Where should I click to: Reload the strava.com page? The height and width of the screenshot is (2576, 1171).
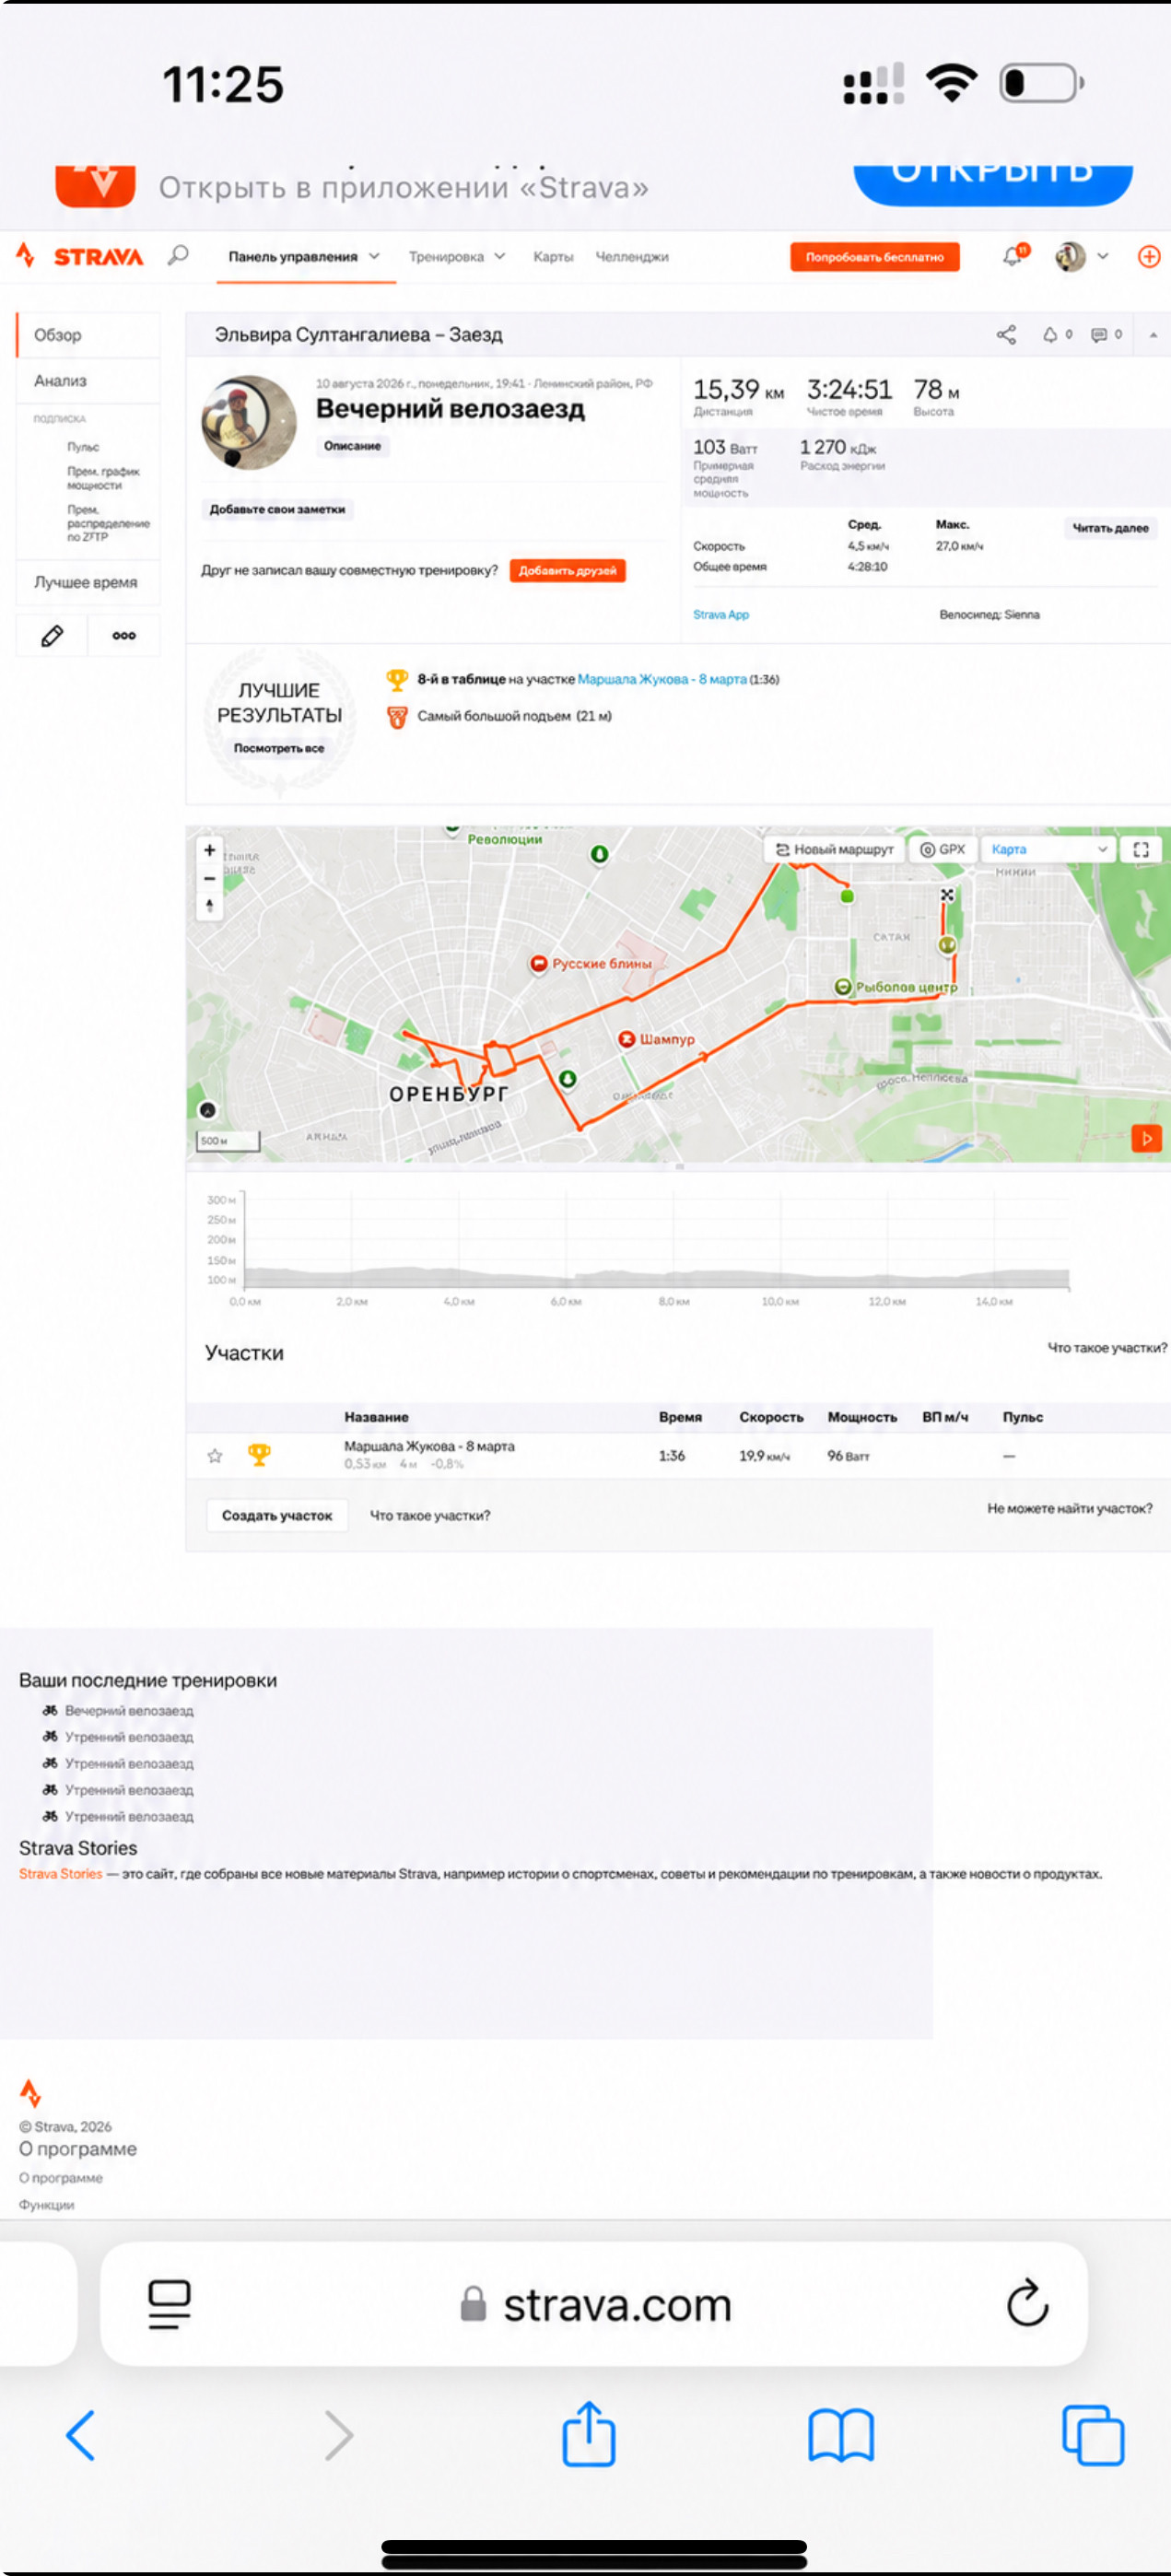[x=1027, y=2303]
